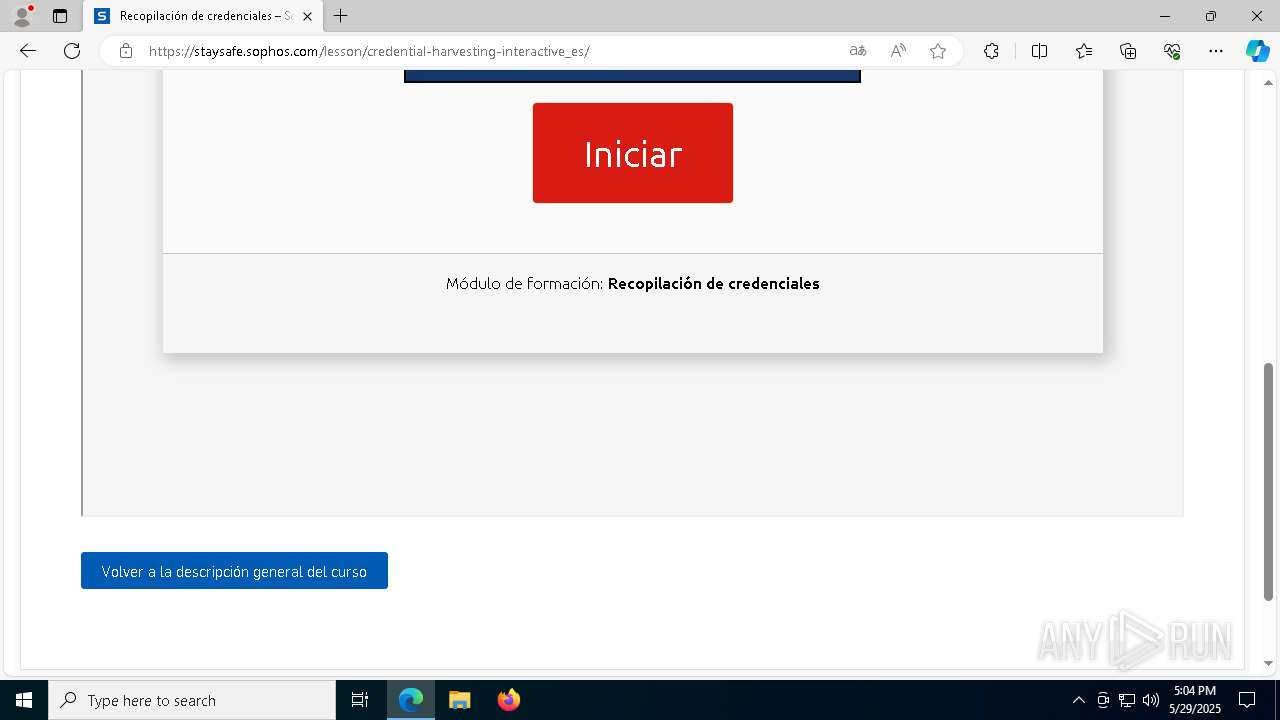Viewport: 1280px width, 720px height.
Task: Click Volver a la descripción general del curso
Action: [234, 571]
